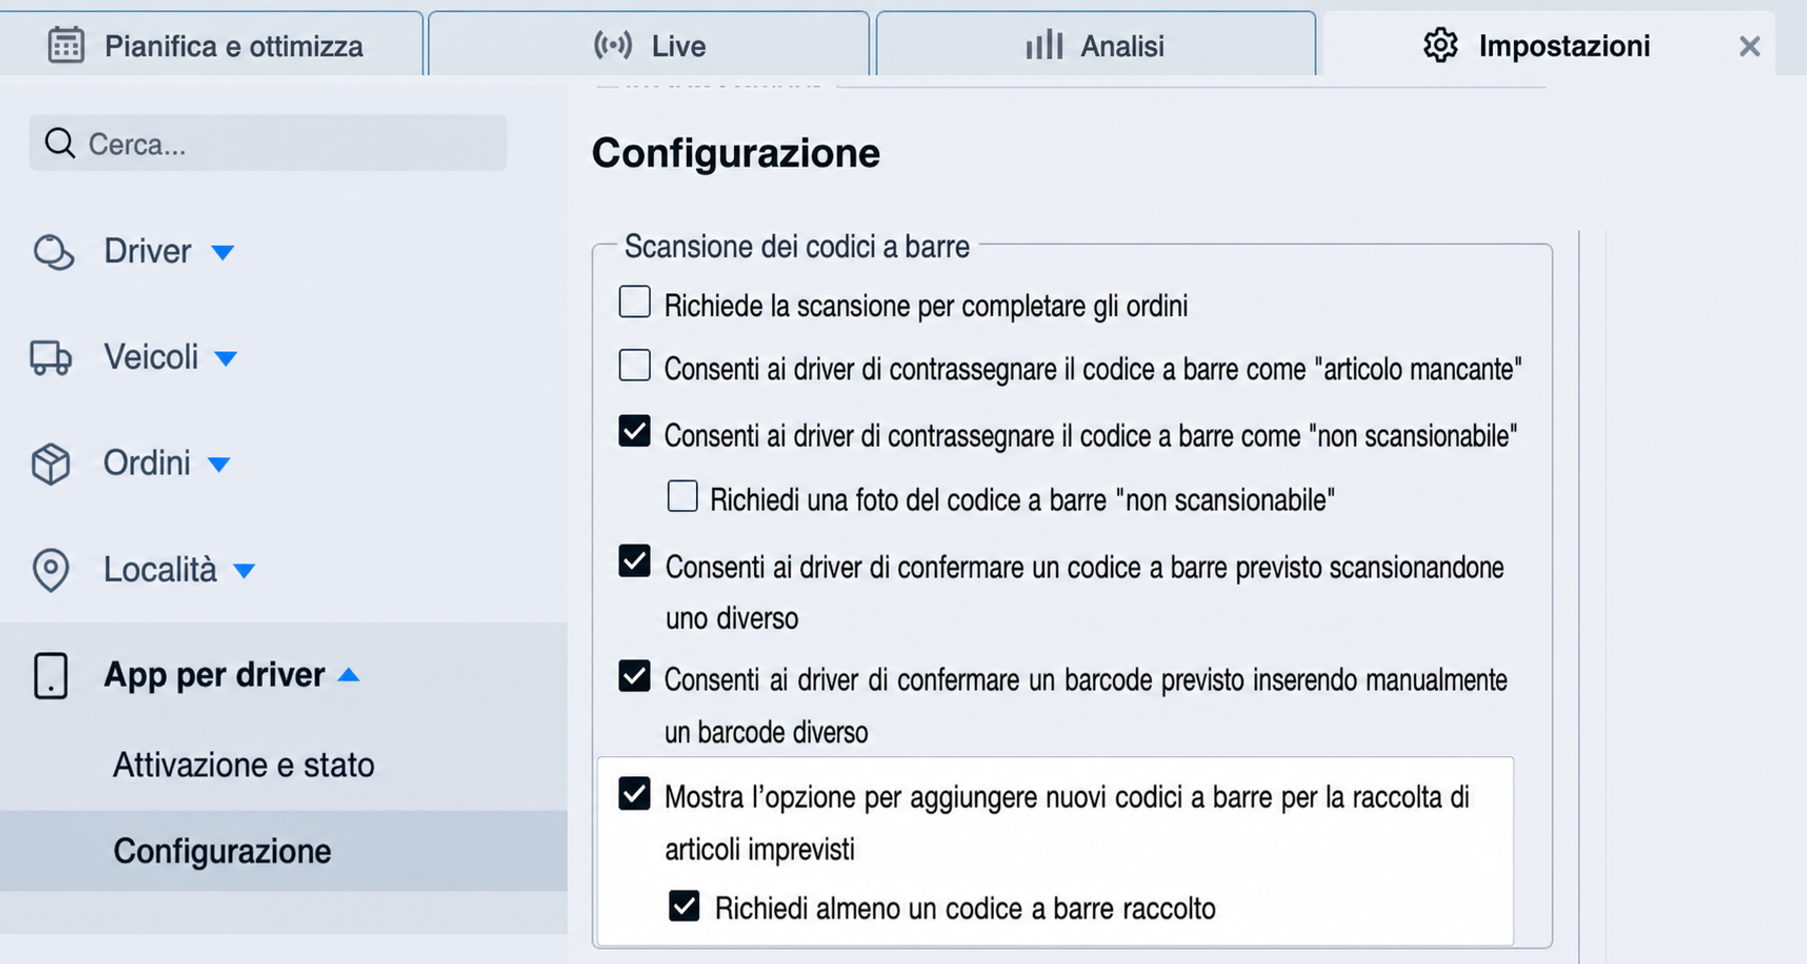Image resolution: width=1807 pixels, height=964 pixels.
Task: Click the Analisi bar chart icon
Action: [x=1044, y=45]
